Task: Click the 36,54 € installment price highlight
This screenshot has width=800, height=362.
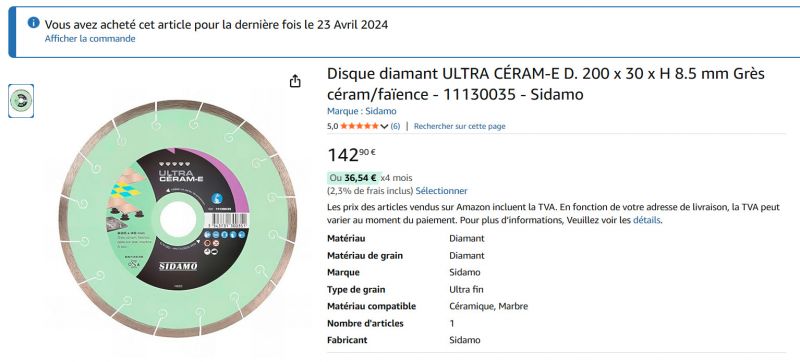Action: point(360,178)
